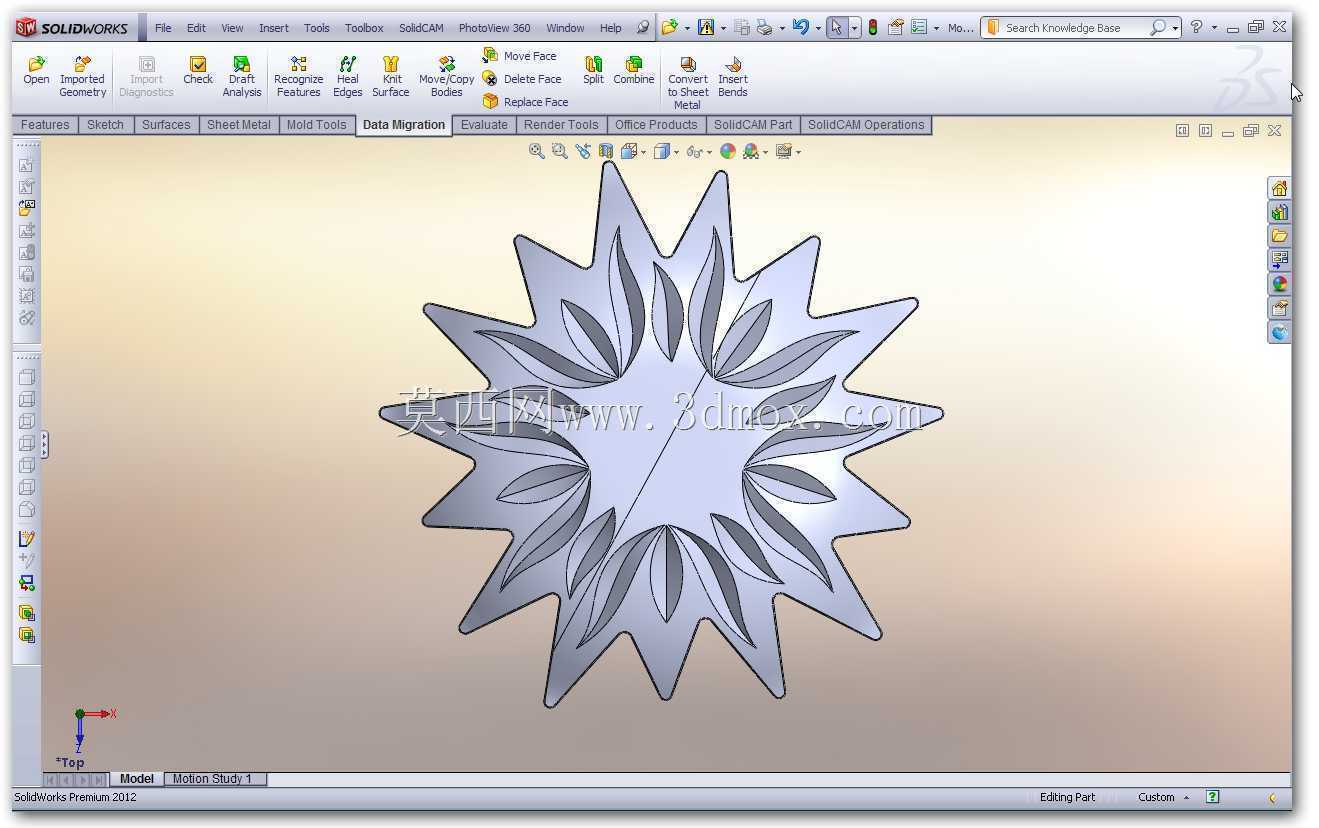1319x828 pixels.
Task: Open Draft Analysis
Action: click(242, 77)
